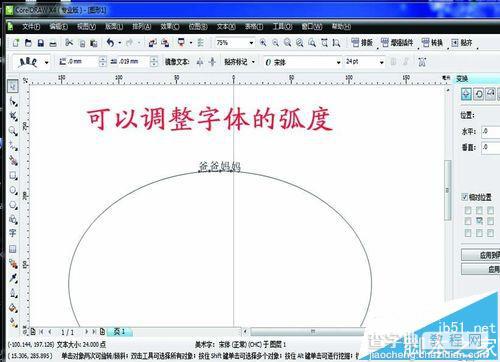Click the New document icon
The height and width of the screenshot is (362, 500).
[16, 43]
